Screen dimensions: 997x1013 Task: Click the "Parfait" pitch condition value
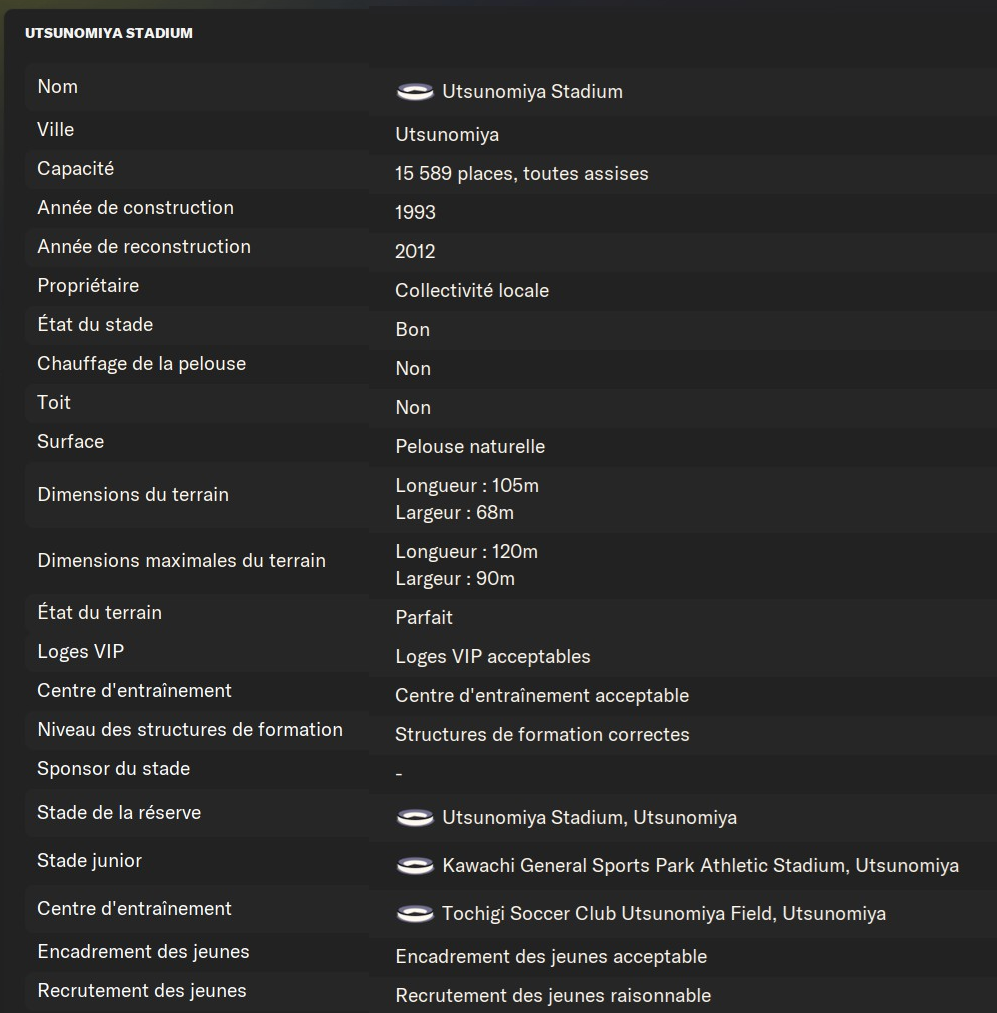pyautogui.click(x=424, y=618)
